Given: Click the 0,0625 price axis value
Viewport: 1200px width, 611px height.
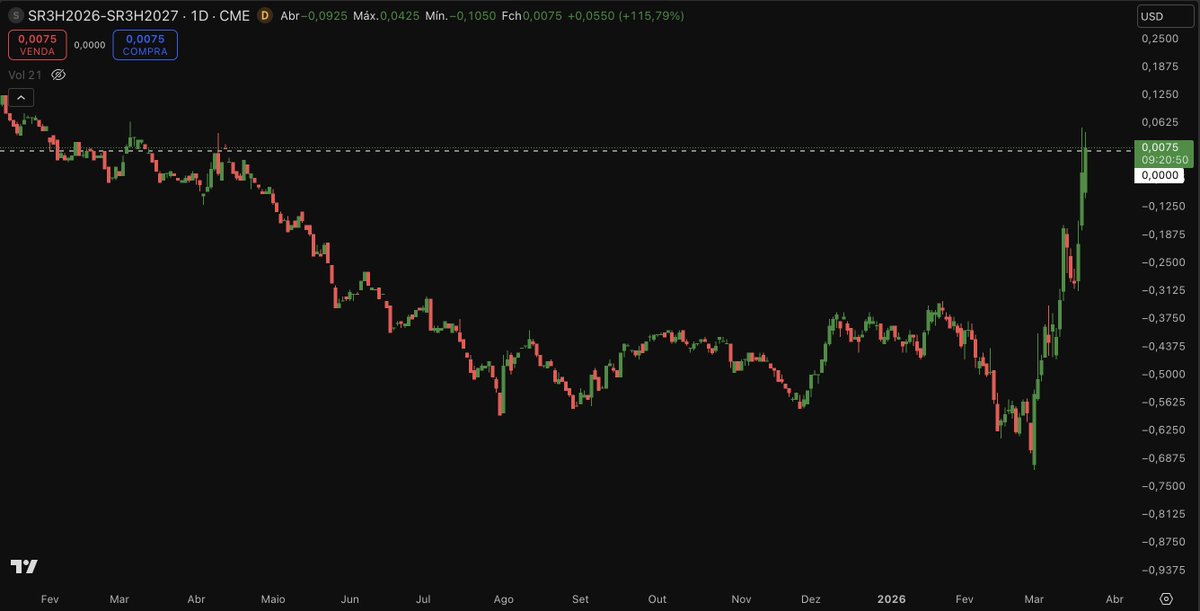Looking at the screenshot, I should [x=1159, y=122].
